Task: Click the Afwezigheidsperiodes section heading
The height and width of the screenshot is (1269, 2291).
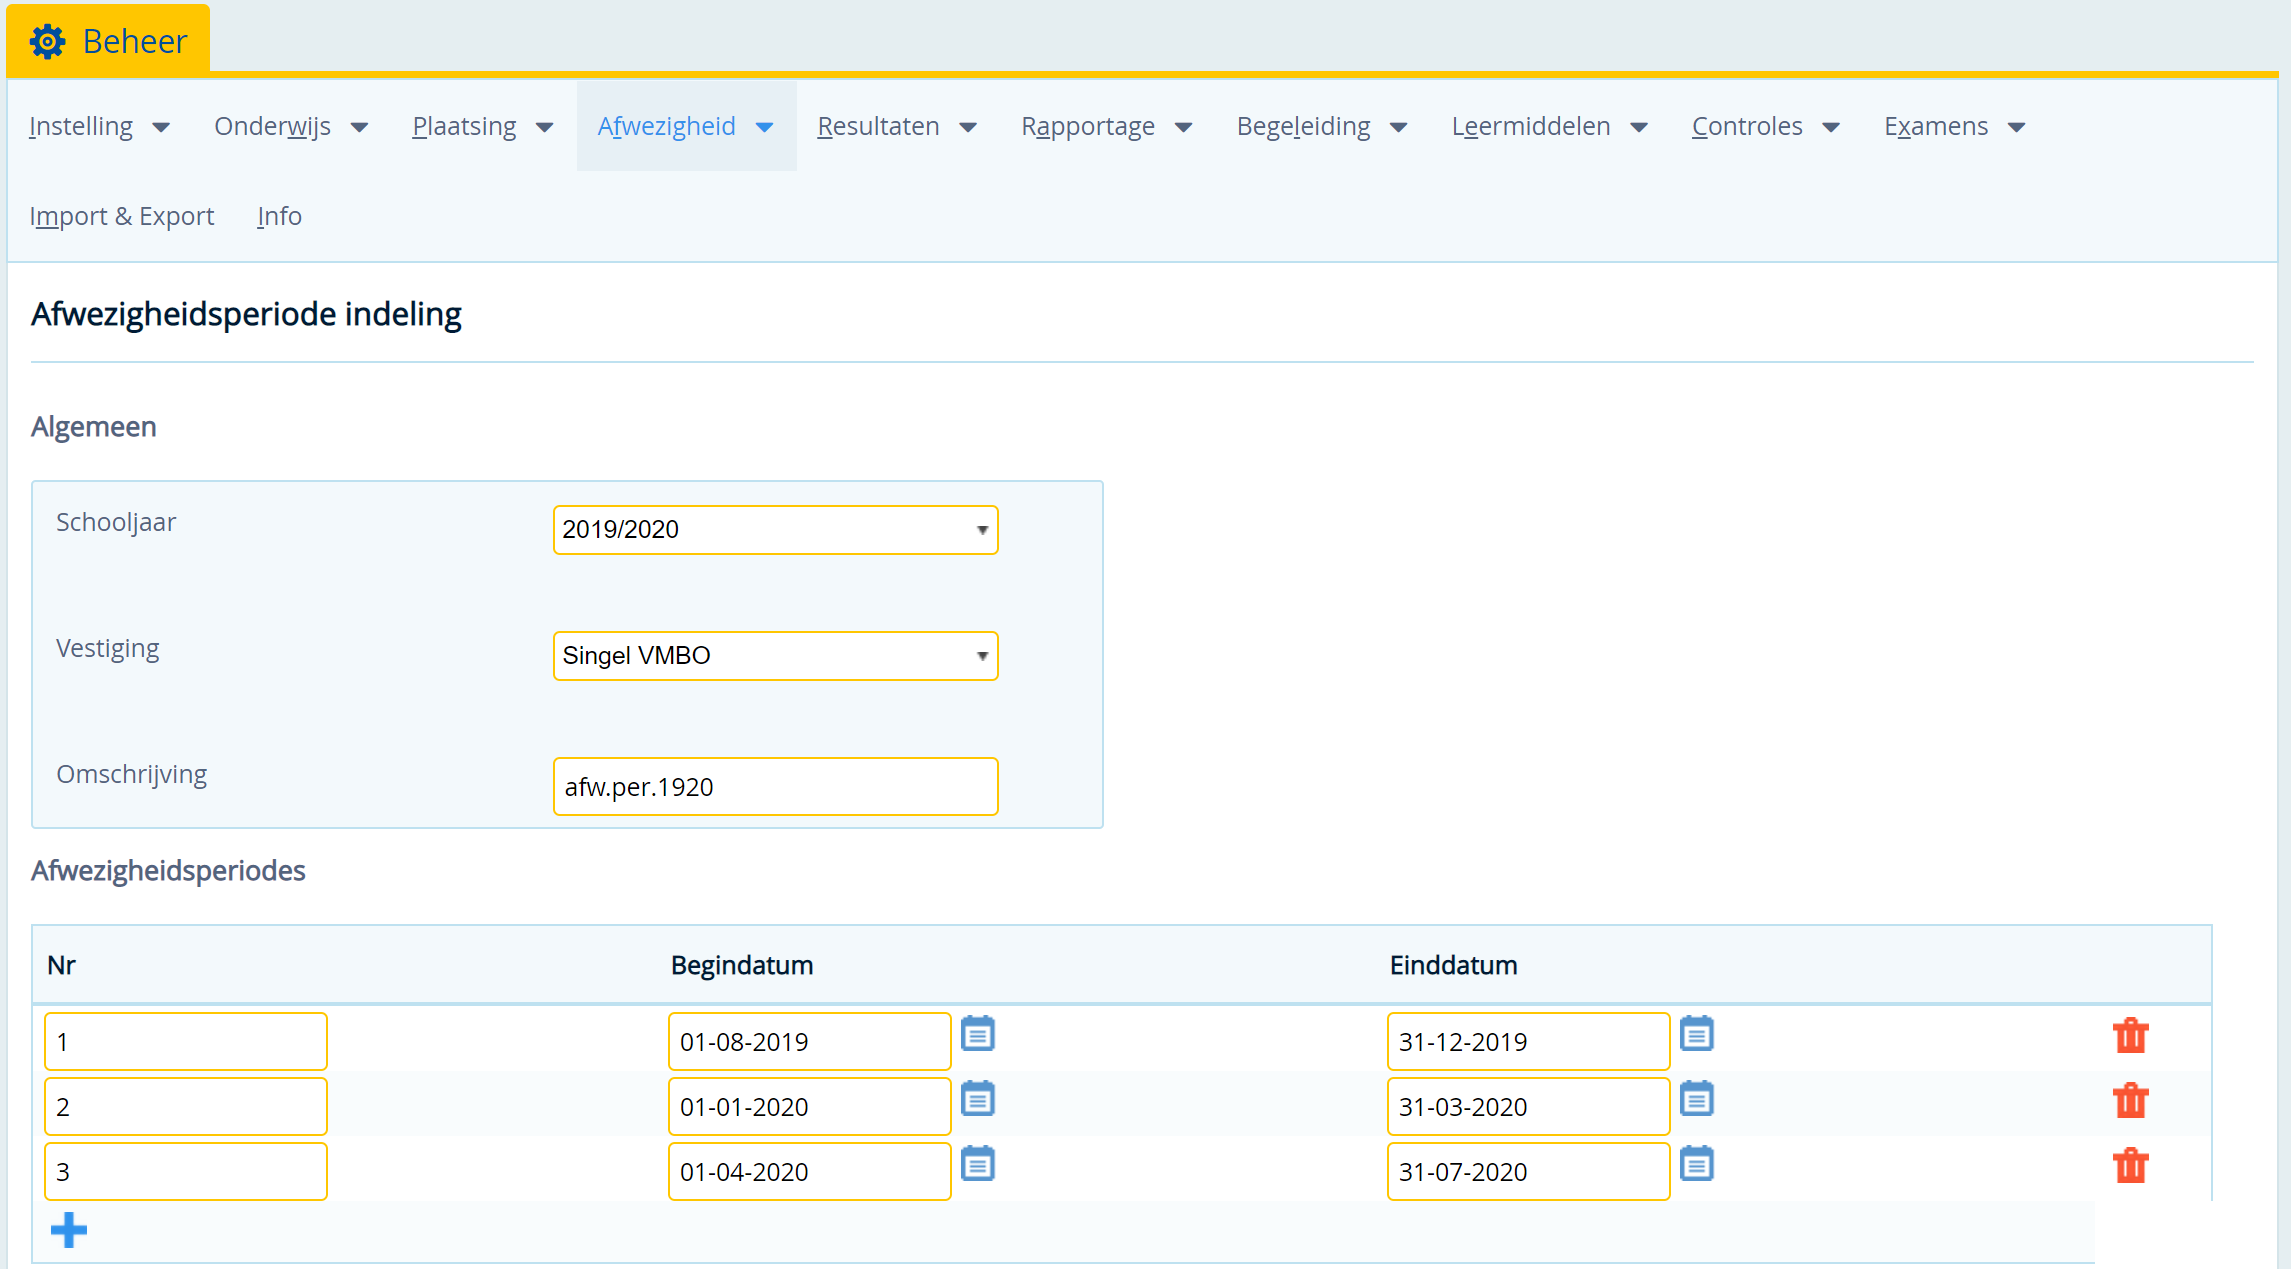Action: 168,870
